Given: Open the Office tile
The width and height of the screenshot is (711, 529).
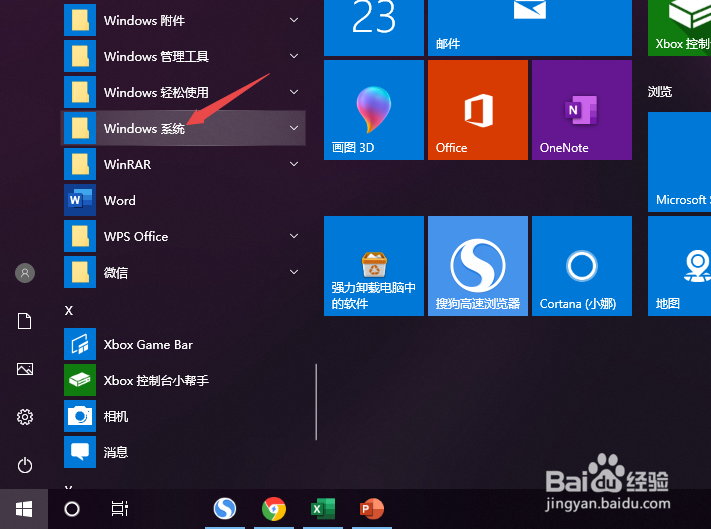Looking at the screenshot, I should click(477, 110).
